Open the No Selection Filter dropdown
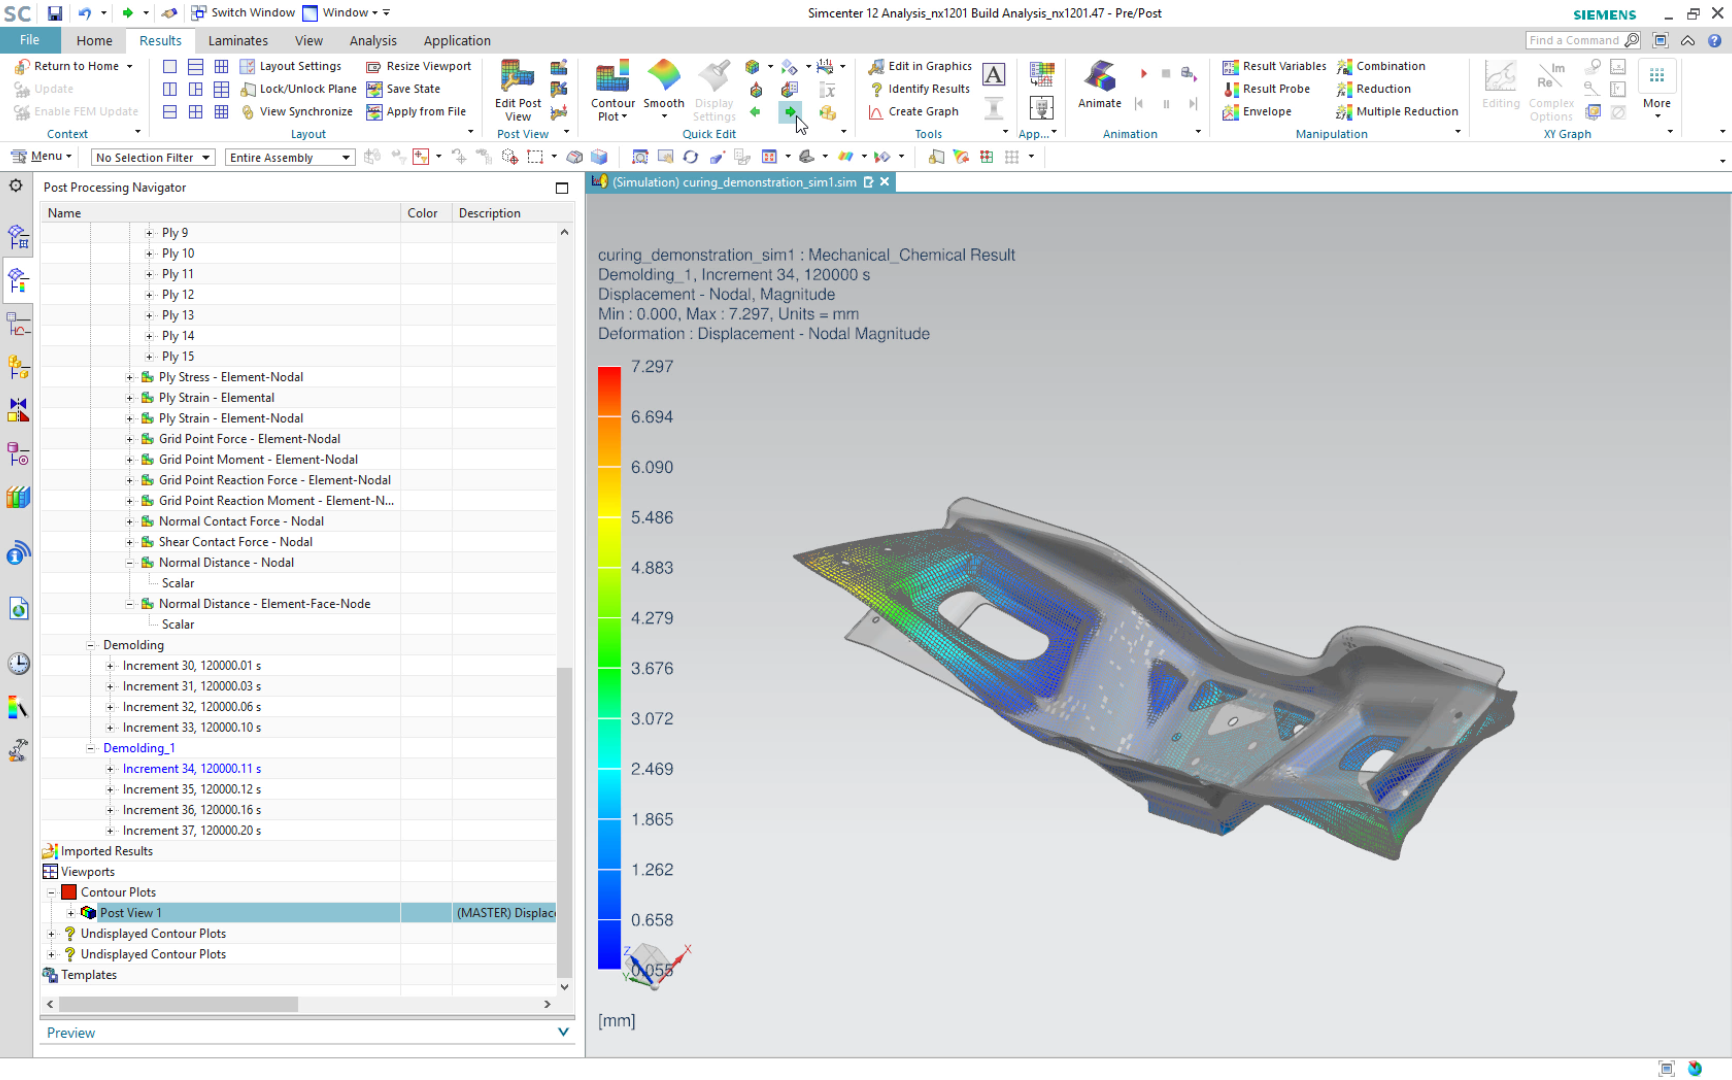Image resolution: width=1732 pixels, height=1080 pixels. [152, 158]
